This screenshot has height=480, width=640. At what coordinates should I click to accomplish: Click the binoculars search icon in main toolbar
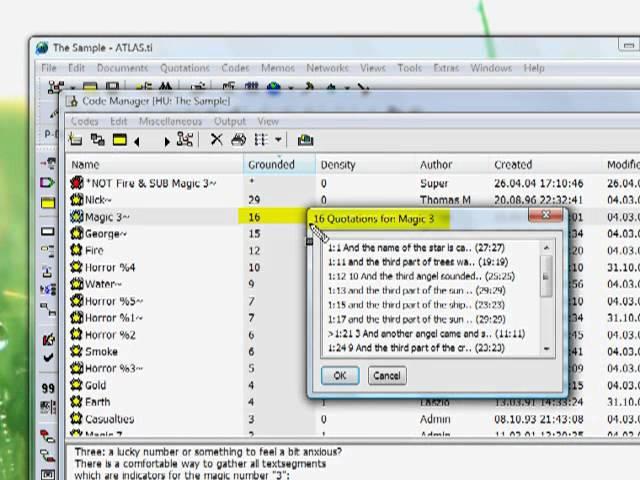165,86
